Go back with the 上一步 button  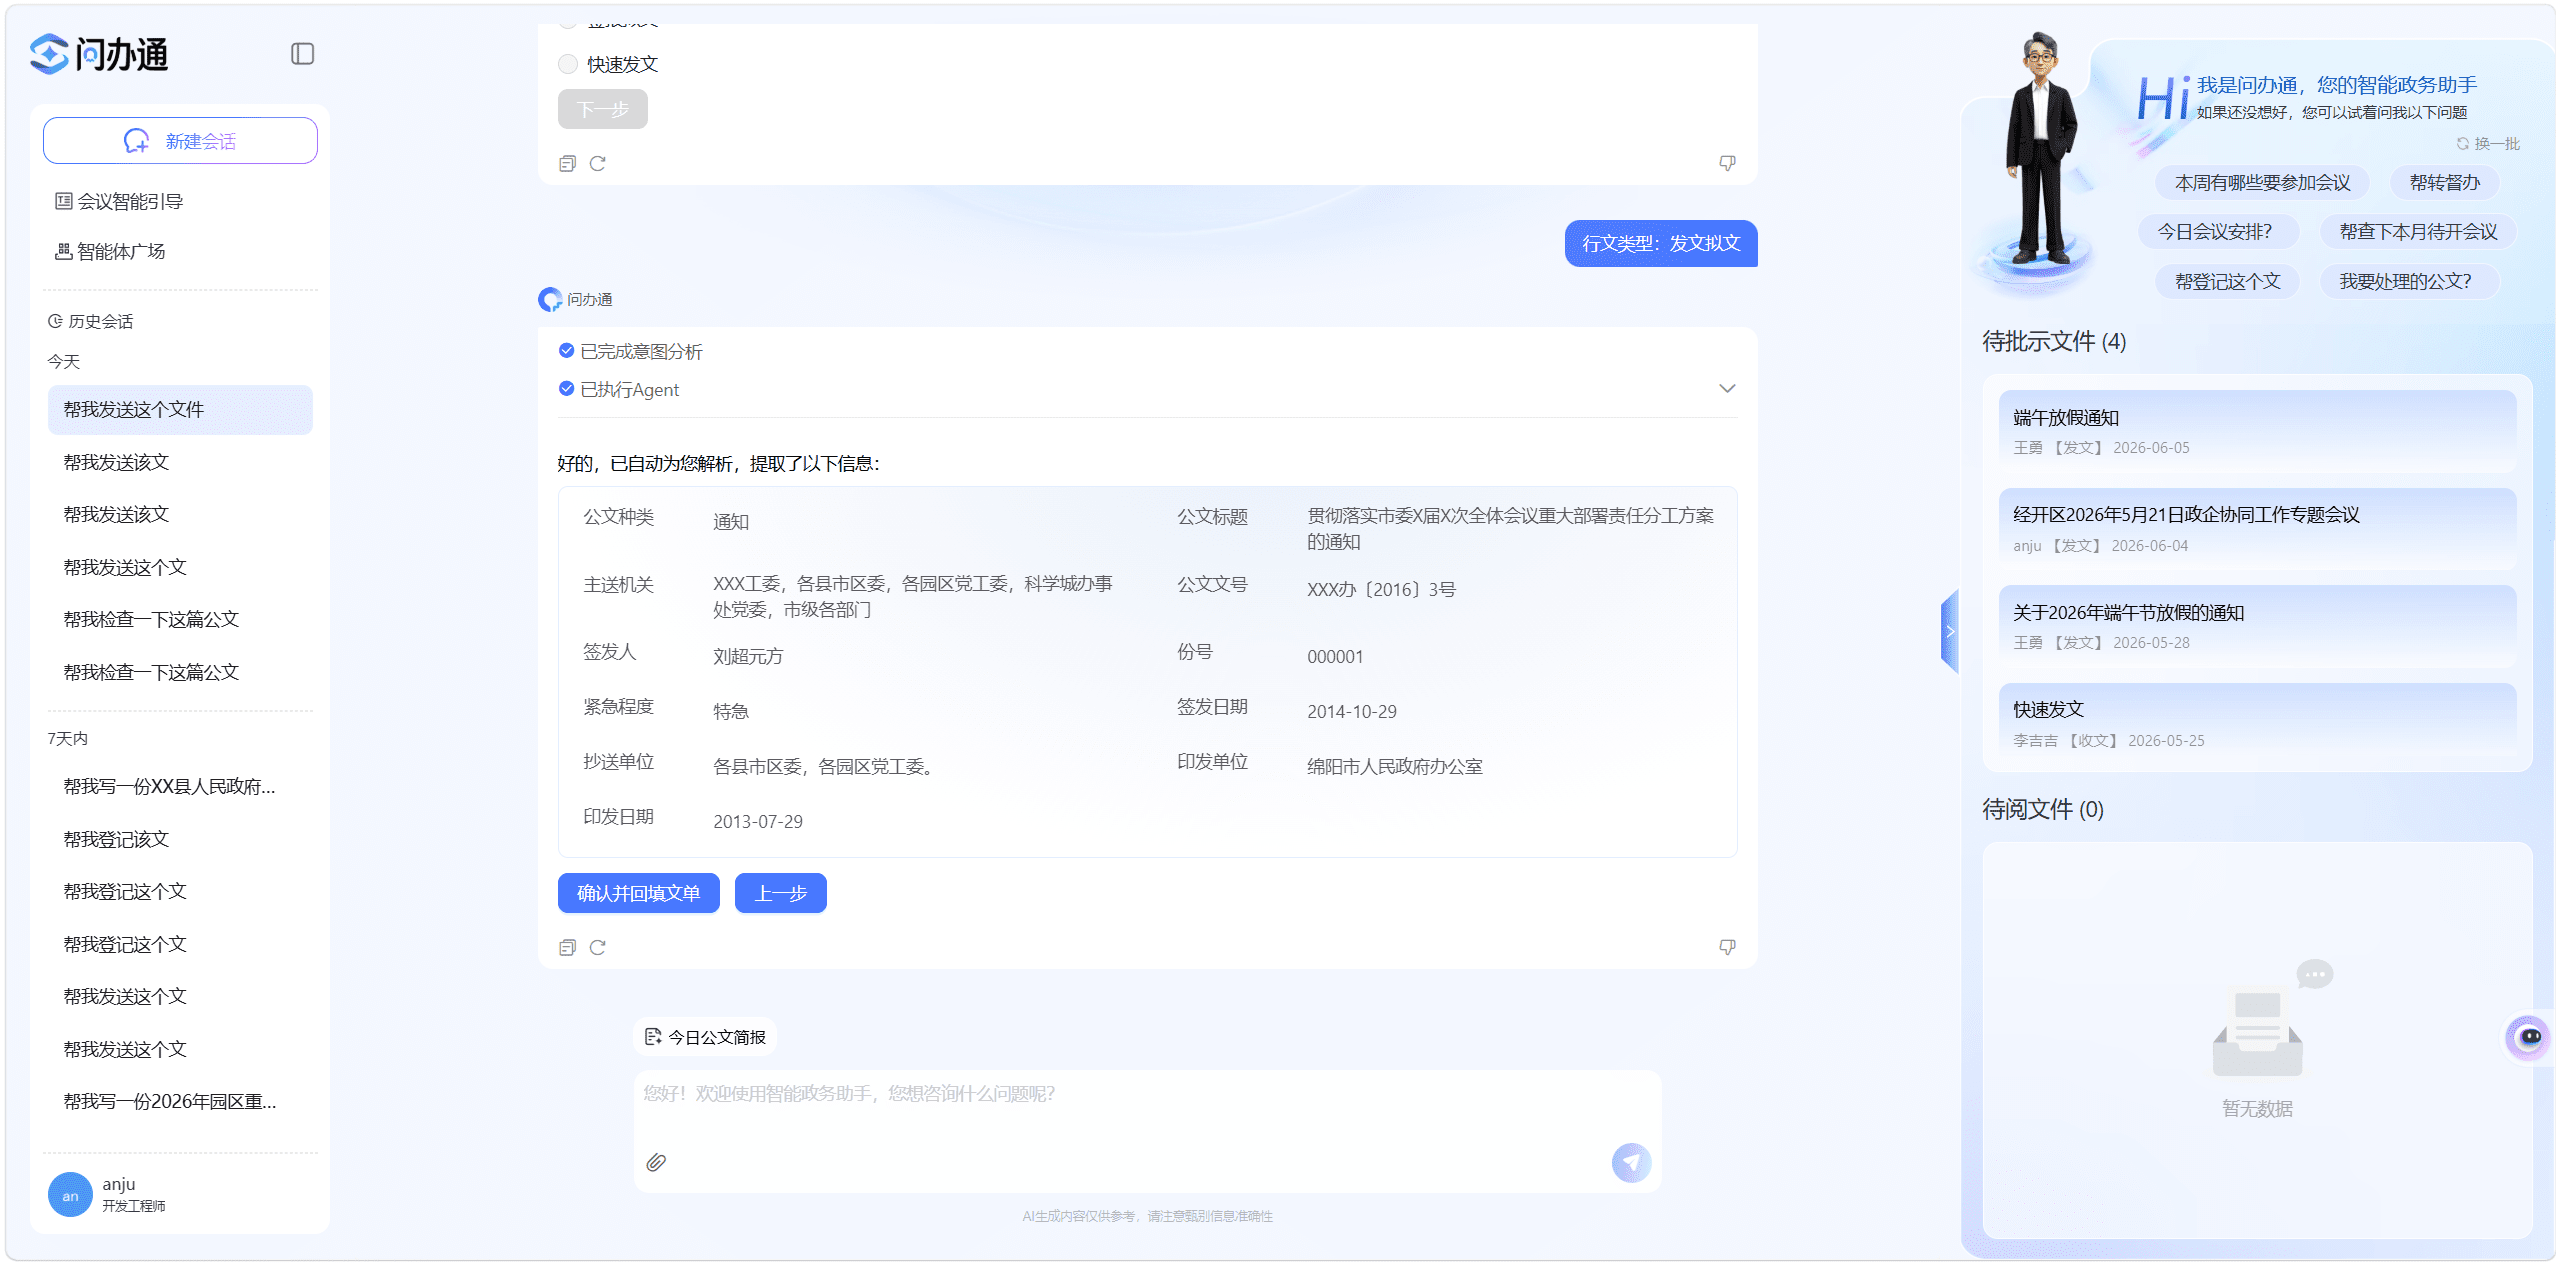point(781,893)
